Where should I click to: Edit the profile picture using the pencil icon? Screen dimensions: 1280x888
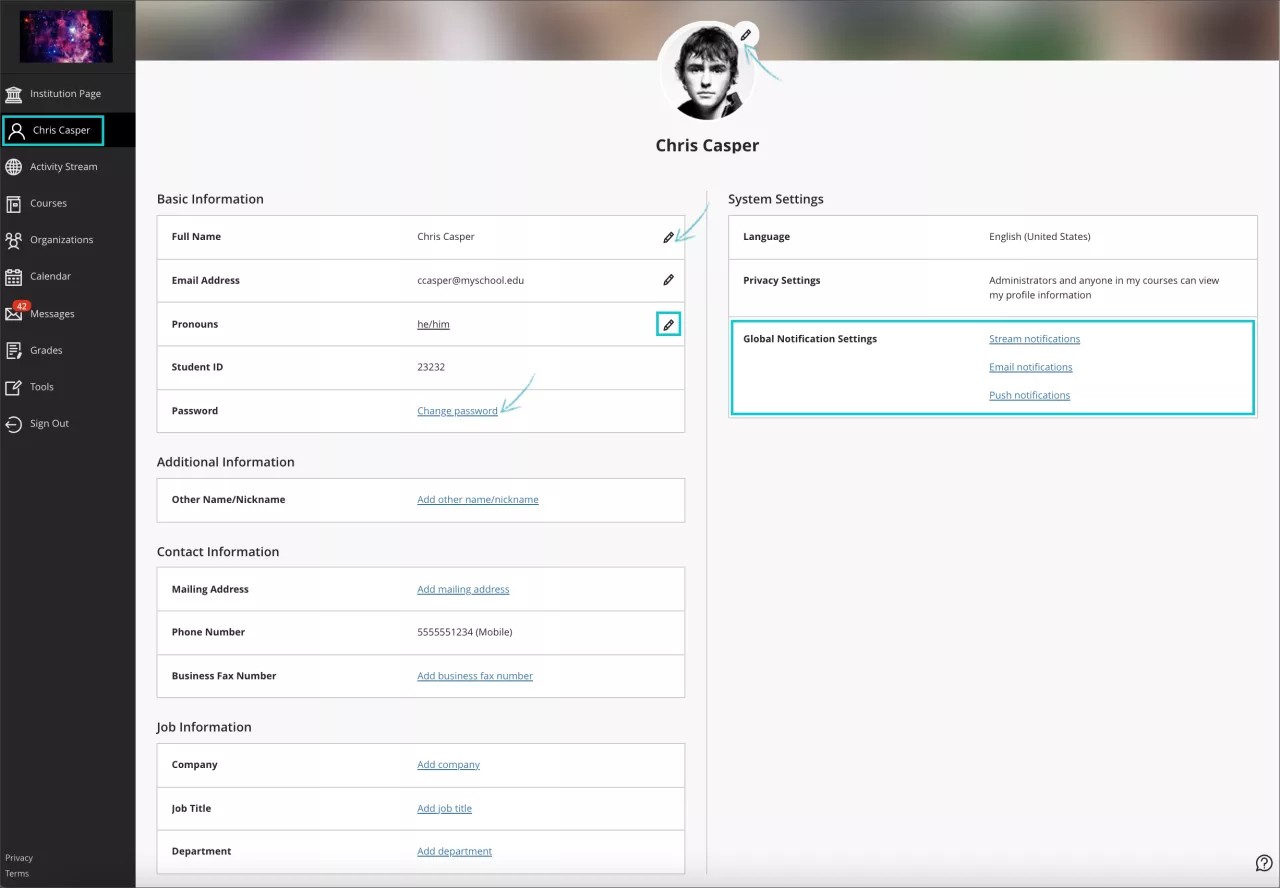point(745,34)
